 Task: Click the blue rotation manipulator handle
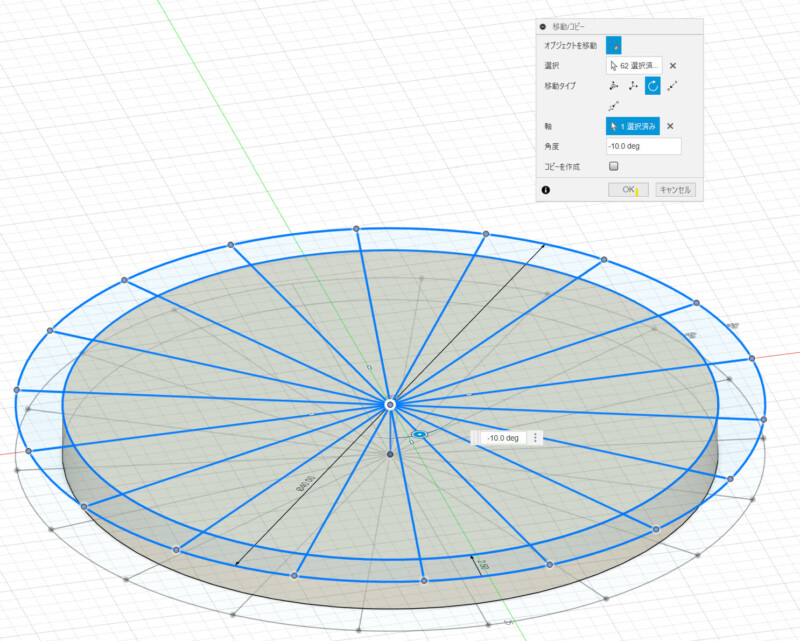click(x=419, y=434)
